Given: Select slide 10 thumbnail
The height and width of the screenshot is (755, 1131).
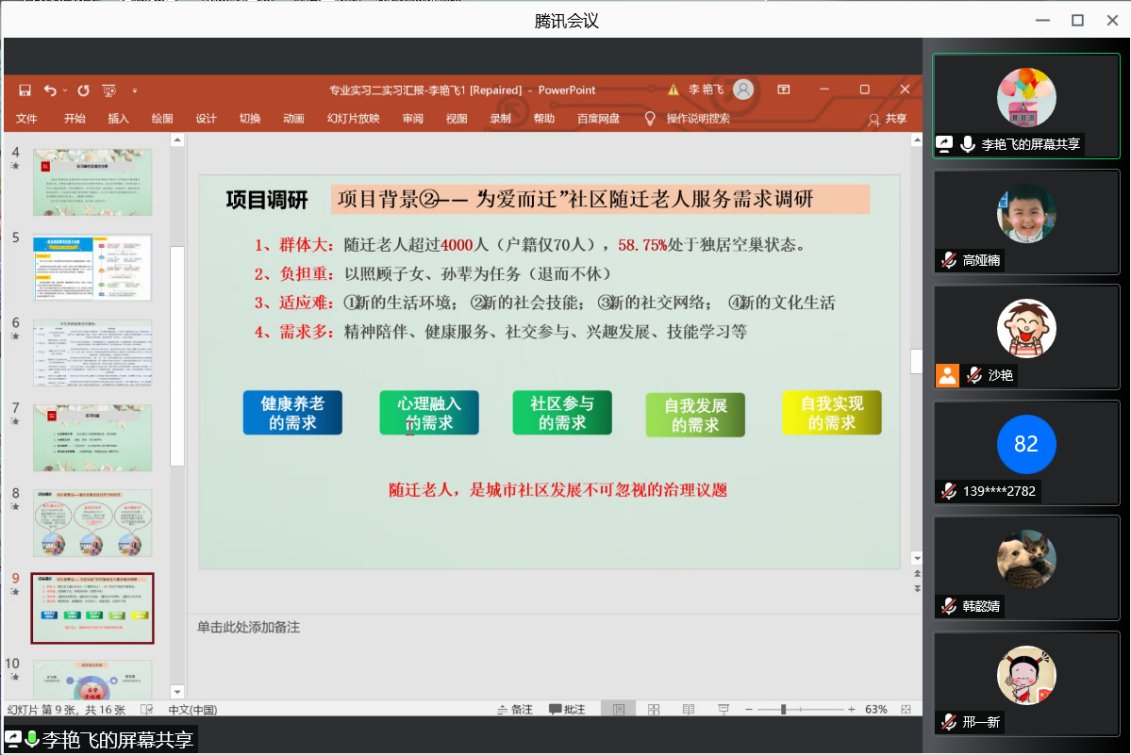Looking at the screenshot, I should [x=92, y=679].
